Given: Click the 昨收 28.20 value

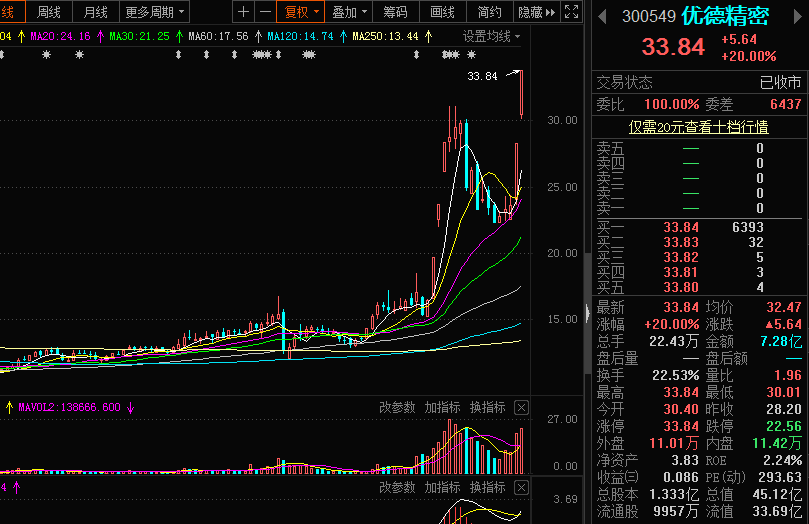Looking at the screenshot, I should [784, 410].
